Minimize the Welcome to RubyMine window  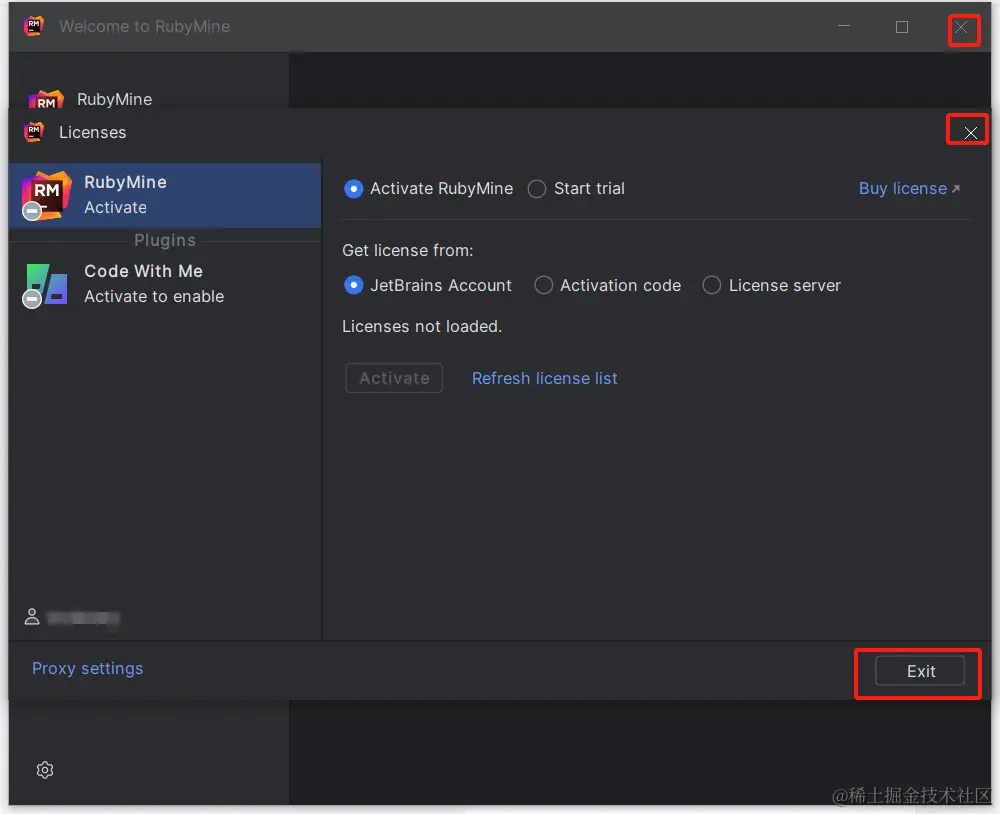click(x=844, y=27)
